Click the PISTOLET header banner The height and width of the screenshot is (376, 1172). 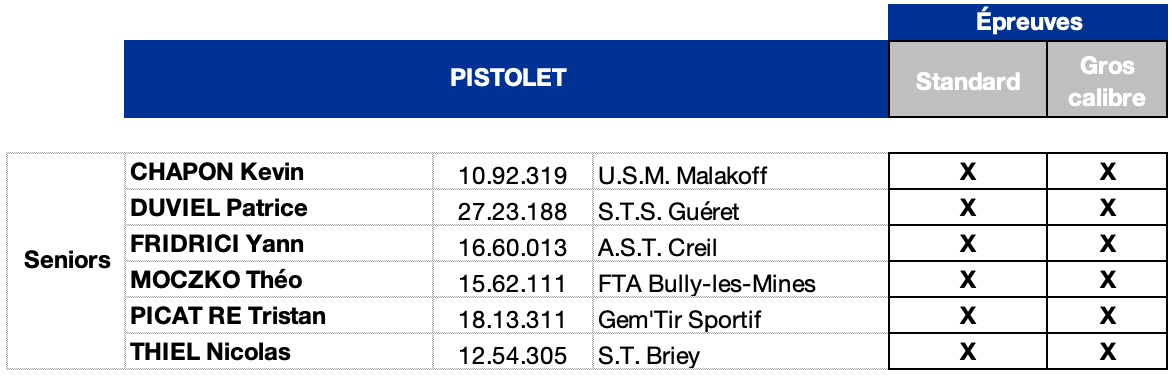tap(507, 78)
